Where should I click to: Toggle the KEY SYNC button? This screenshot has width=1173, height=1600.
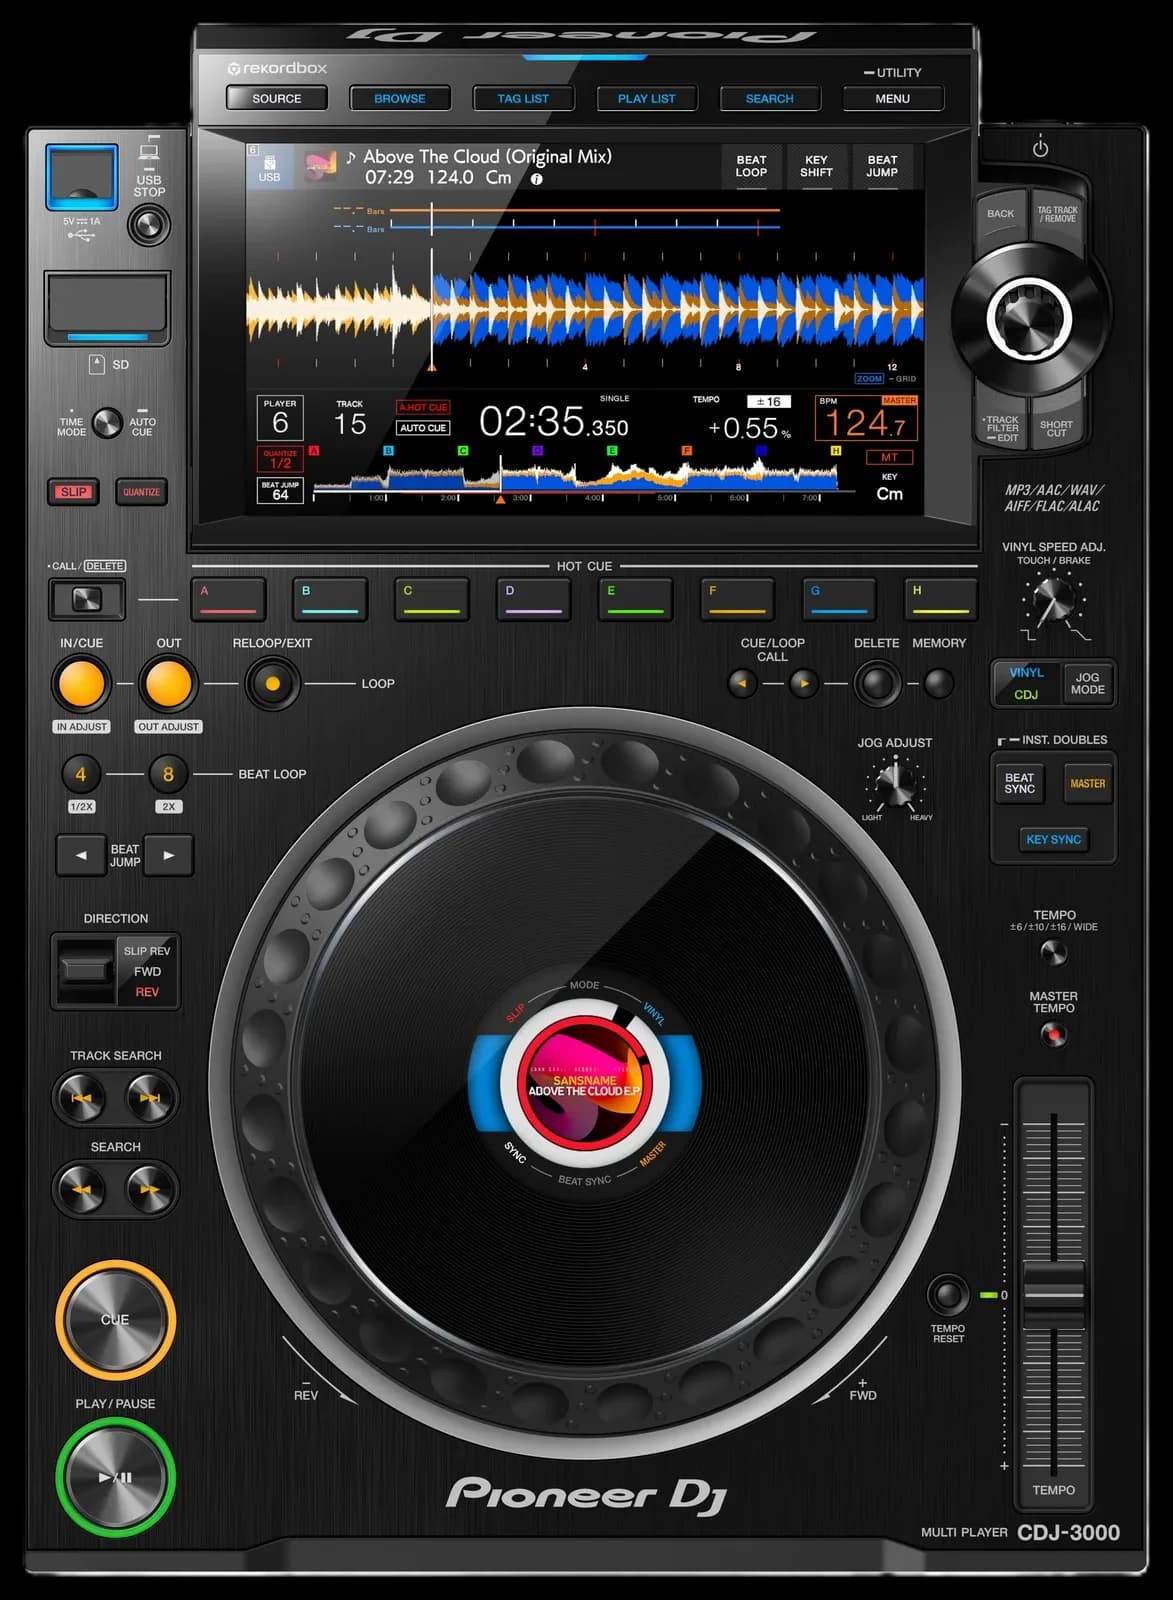coord(1053,839)
